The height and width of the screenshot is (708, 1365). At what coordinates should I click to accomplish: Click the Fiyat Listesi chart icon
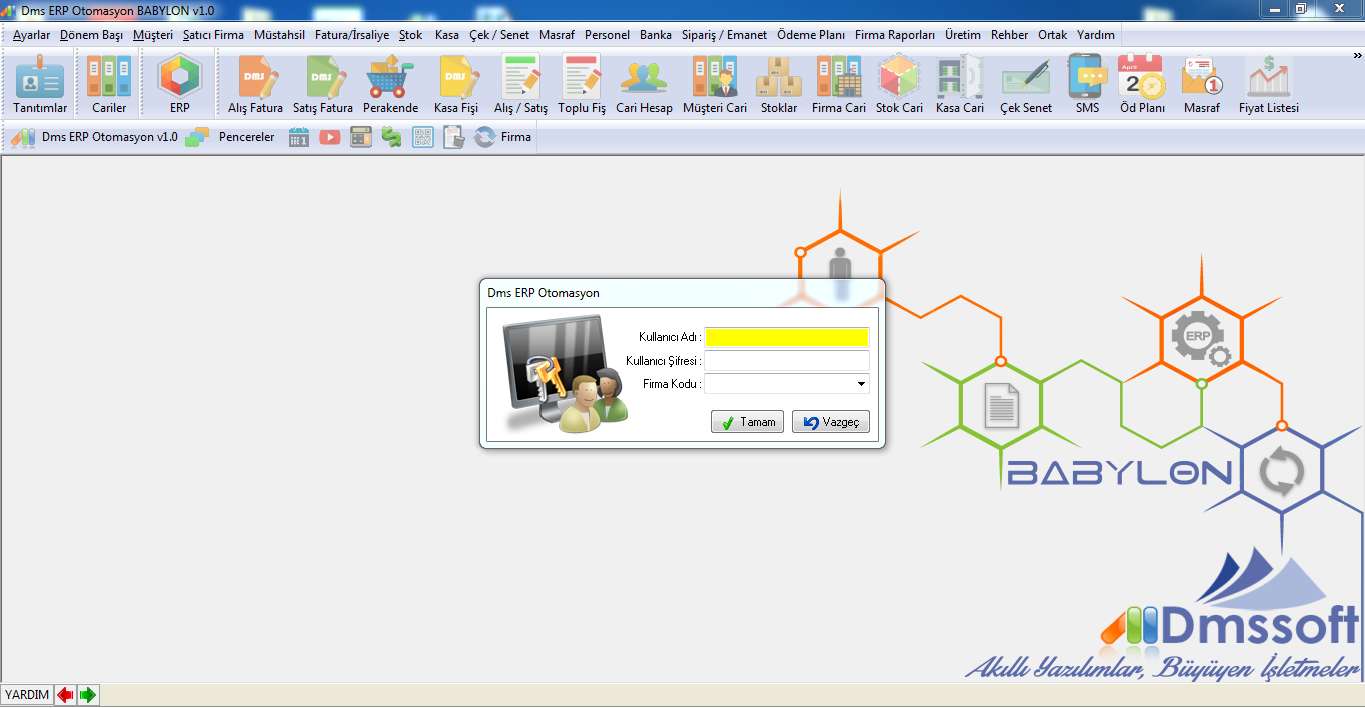point(1268,84)
